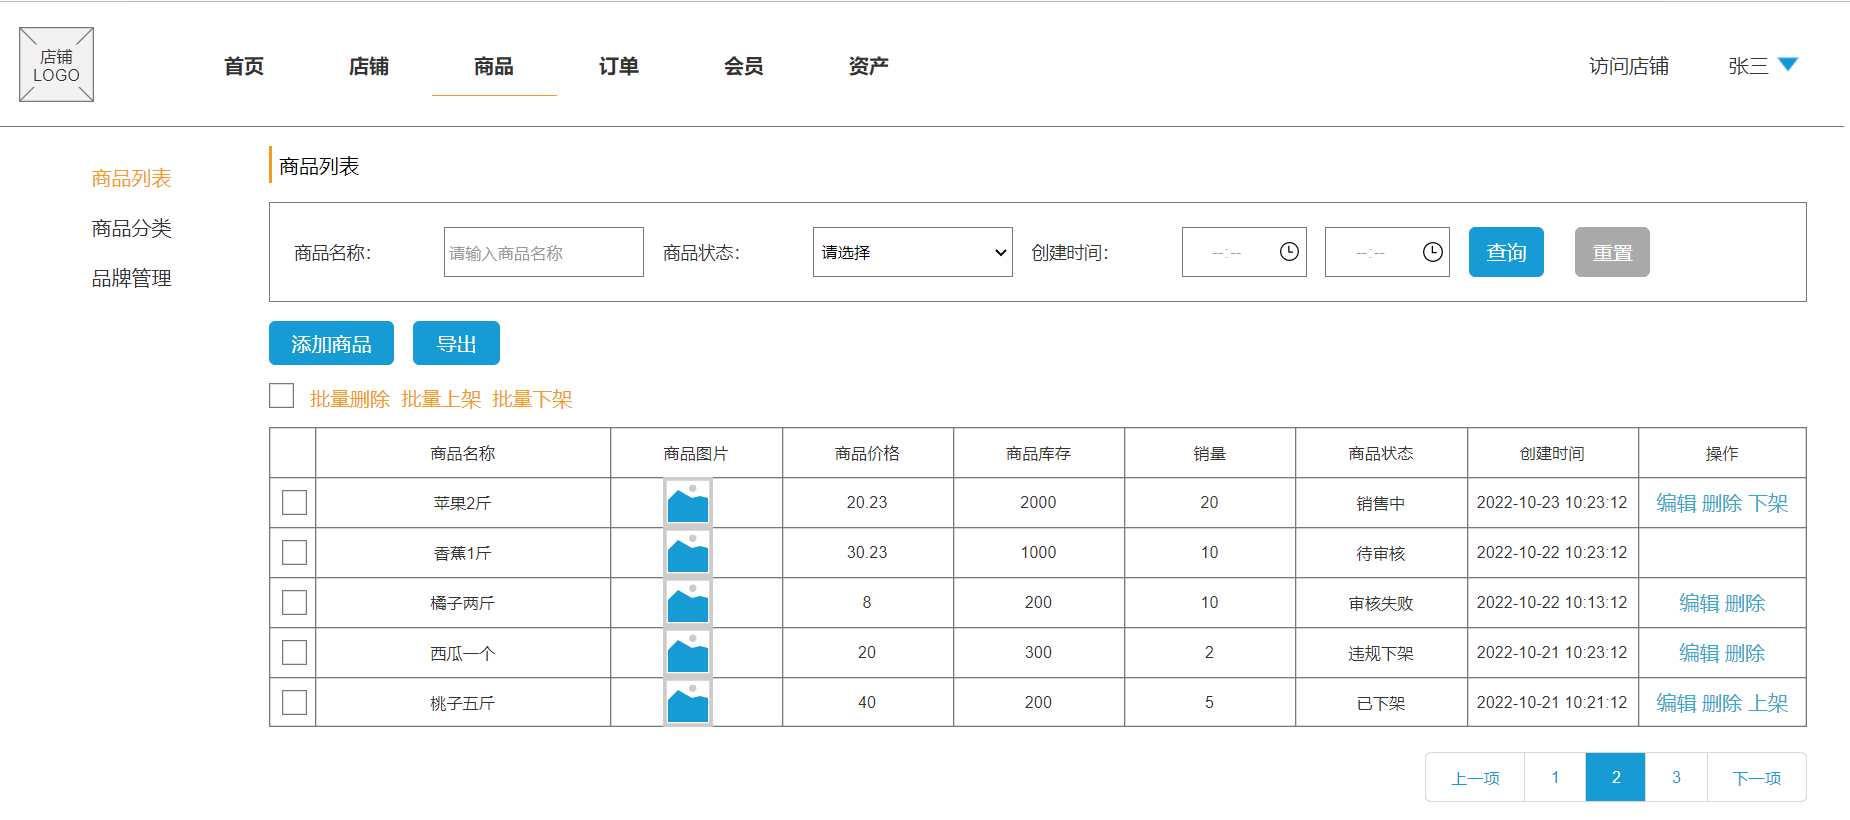The image size is (1850, 820).
Task: Click 编辑 for 桃子五斤 row
Action: point(1677,703)
